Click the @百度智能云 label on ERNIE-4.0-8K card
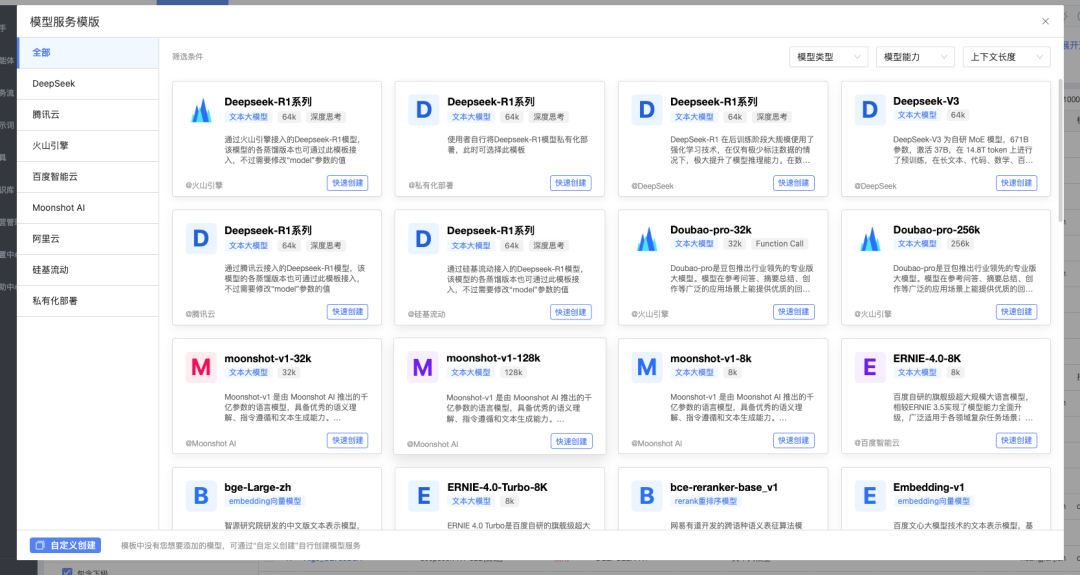Viewport: 1080px width, 575px height. pyautogui.click(x=877, y=443)
